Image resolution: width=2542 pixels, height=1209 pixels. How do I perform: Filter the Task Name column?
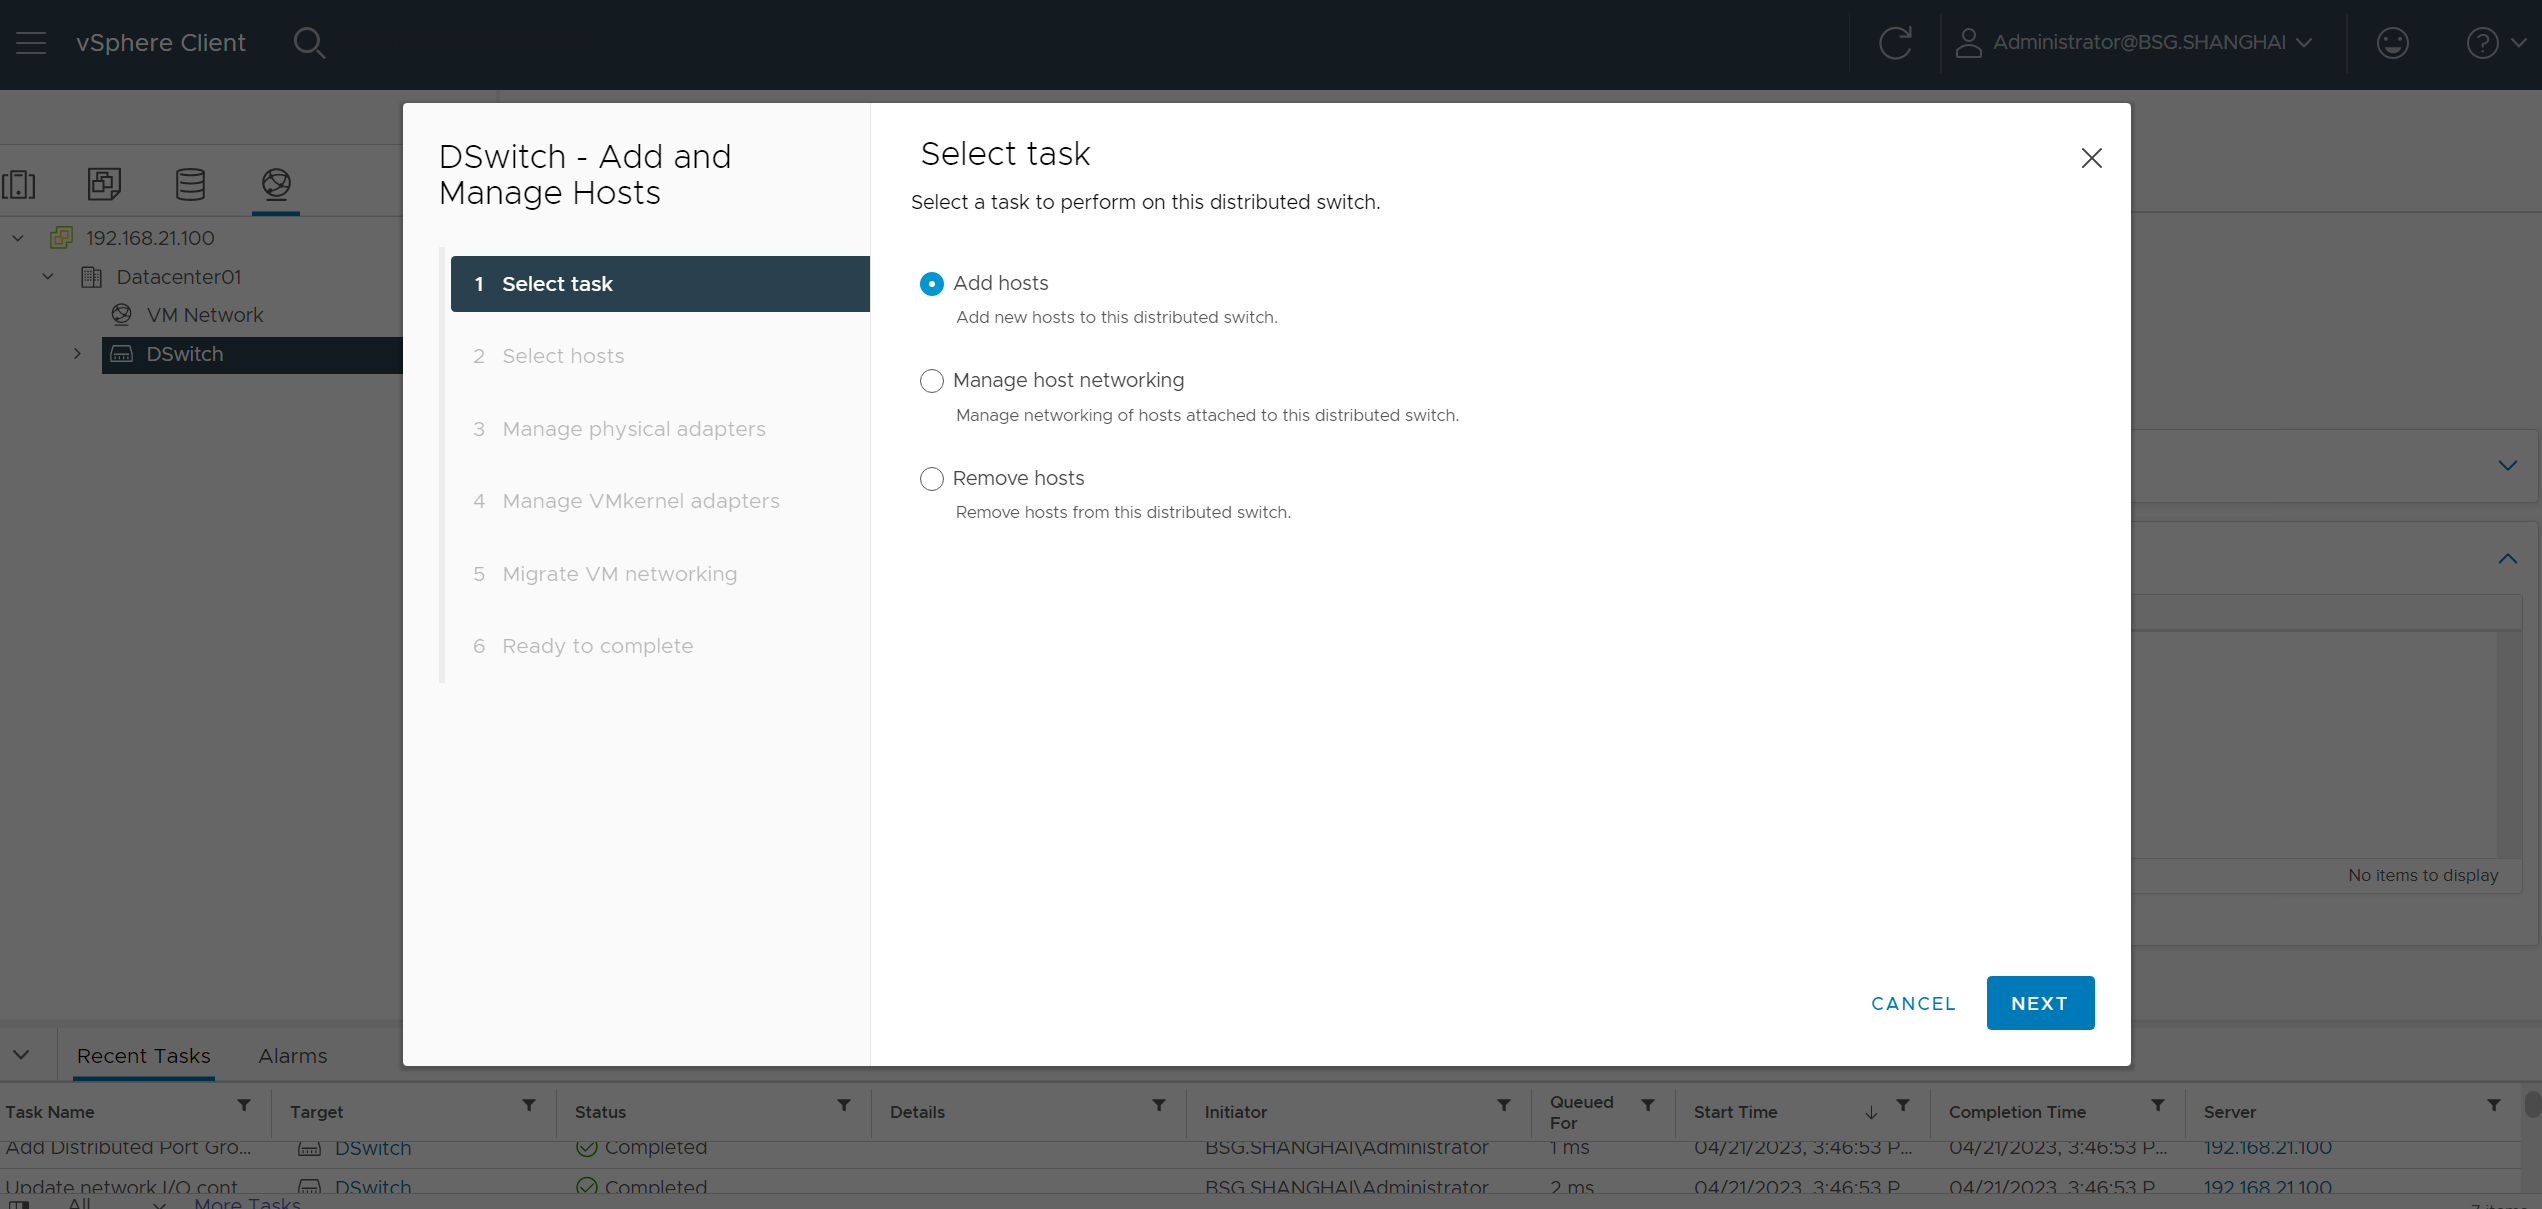tap(243, 1106)
